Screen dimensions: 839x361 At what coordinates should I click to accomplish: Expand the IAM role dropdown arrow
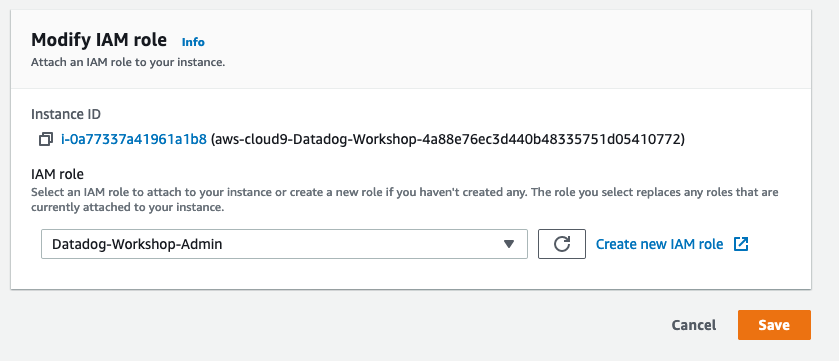(509, 244)
